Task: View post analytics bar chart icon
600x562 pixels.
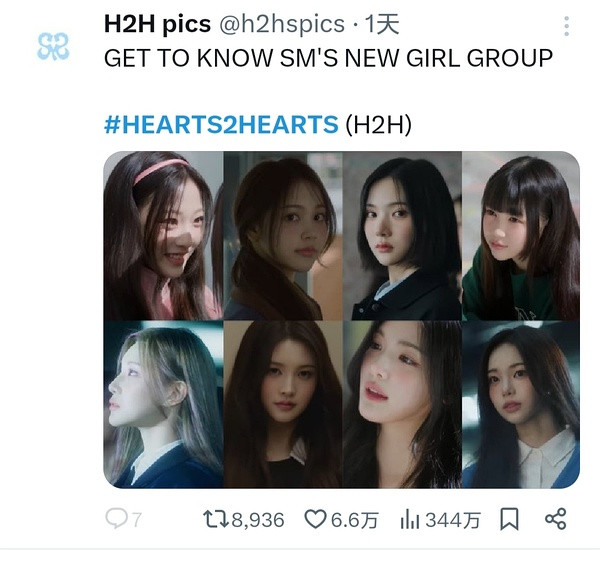Action: (410, 520)
